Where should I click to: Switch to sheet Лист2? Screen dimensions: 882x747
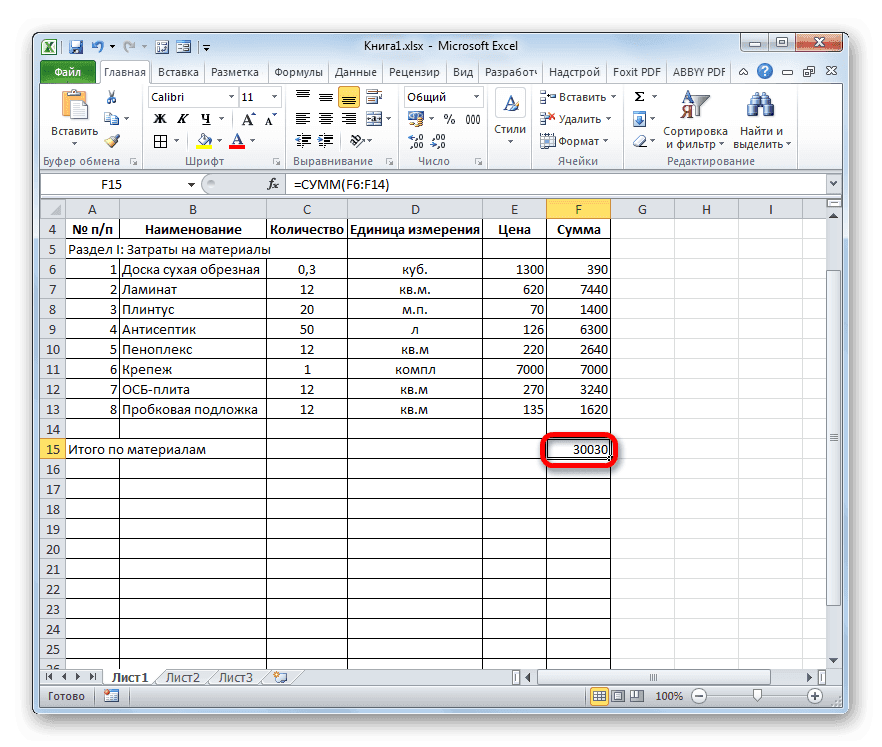coord(180,677)
